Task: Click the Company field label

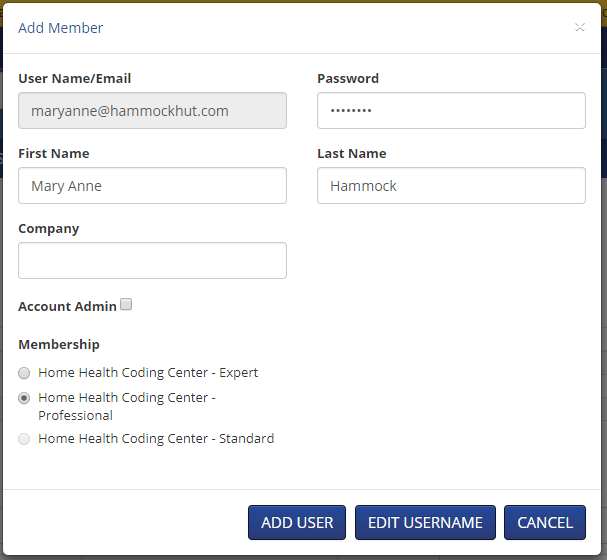Action: coord(48,229)
